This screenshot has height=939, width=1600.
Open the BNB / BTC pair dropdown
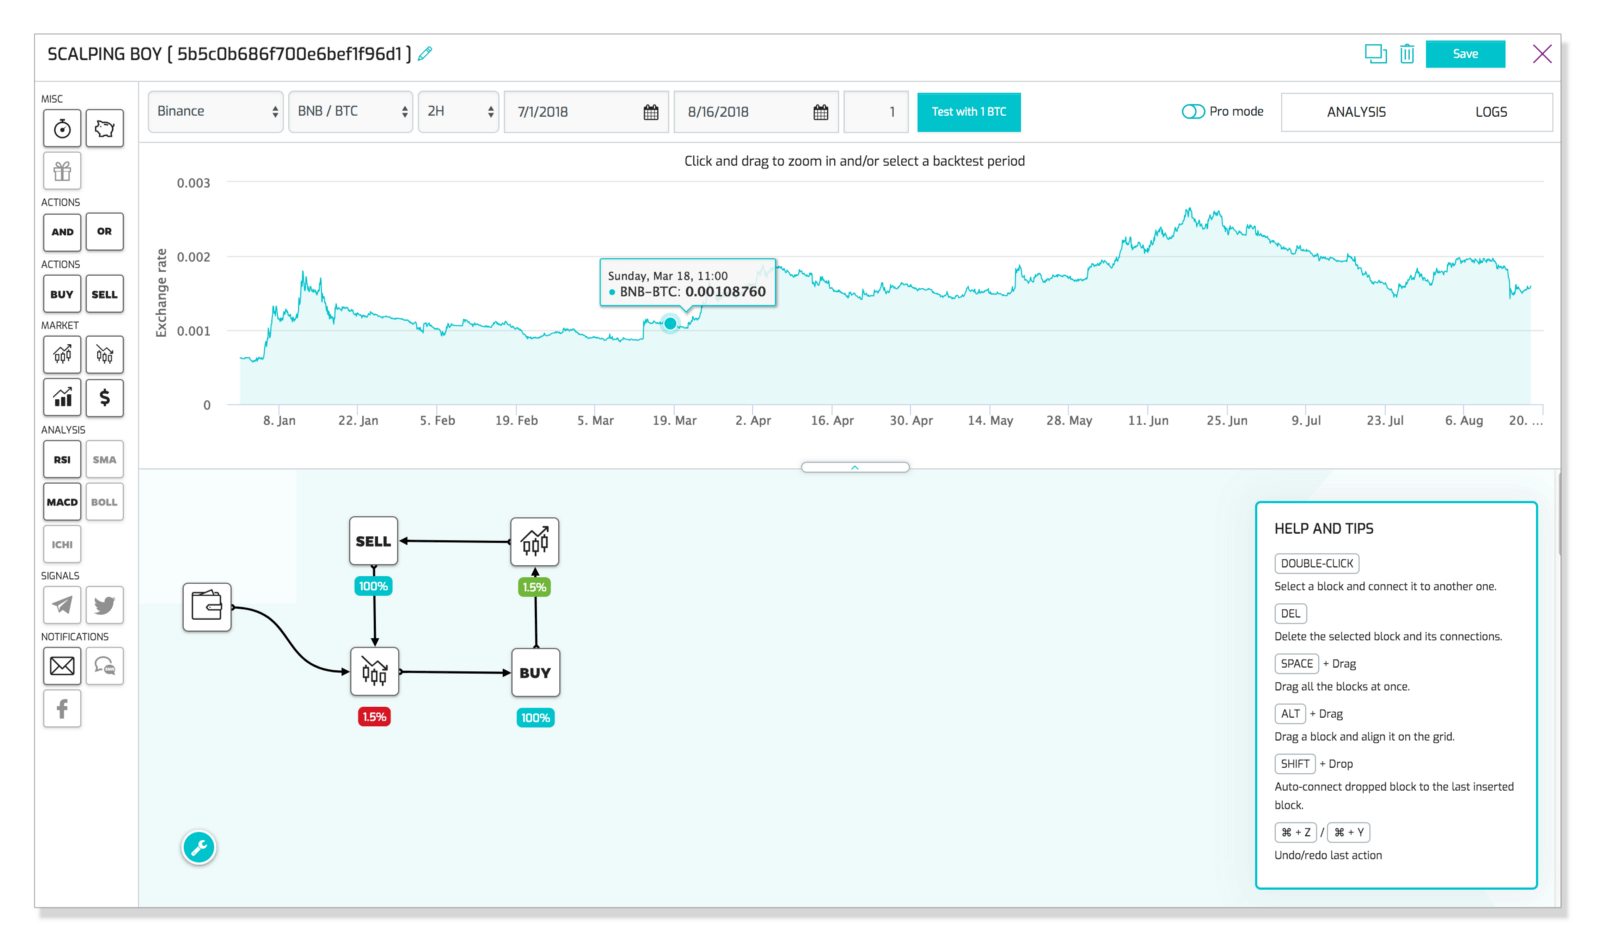pyautogui.click(x=351, y=112)
